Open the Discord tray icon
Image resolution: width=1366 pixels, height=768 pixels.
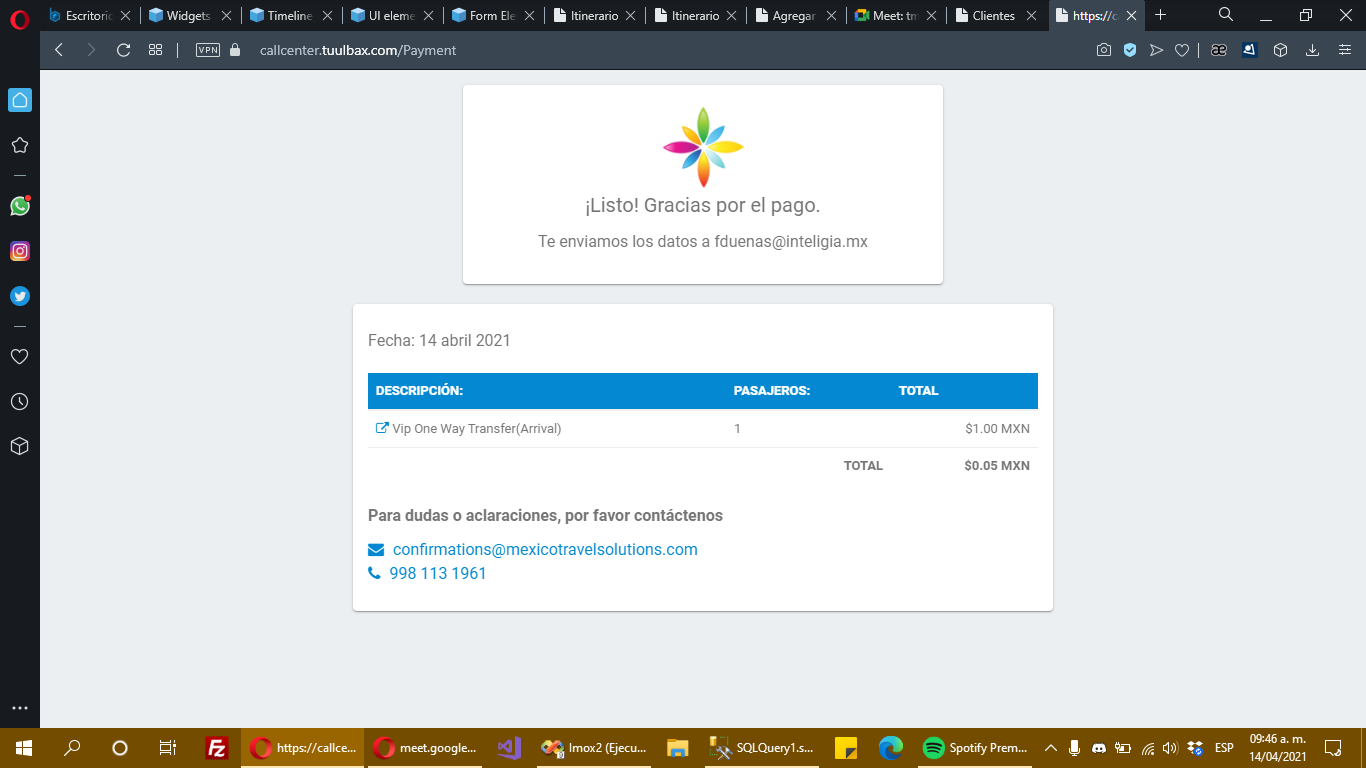pos(1099,748)
